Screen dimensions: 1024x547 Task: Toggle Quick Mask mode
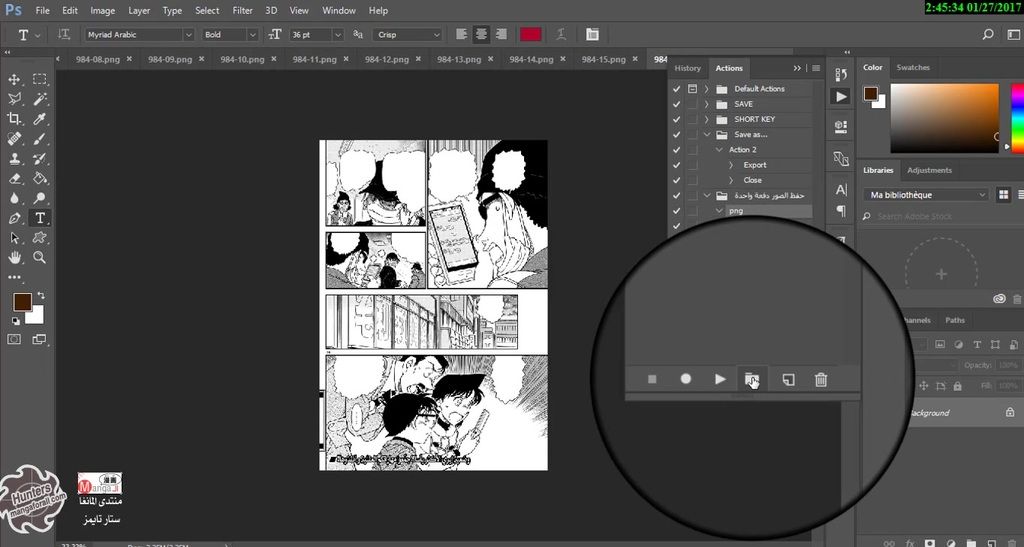click(14, 339)
